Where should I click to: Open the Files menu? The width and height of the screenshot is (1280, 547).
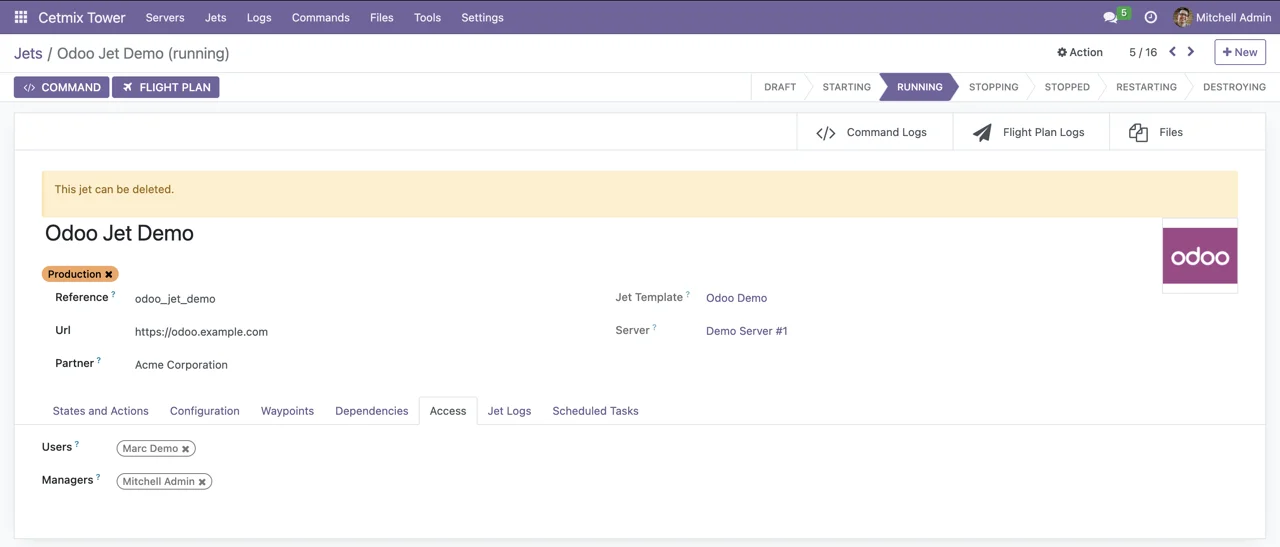point(382,17)
